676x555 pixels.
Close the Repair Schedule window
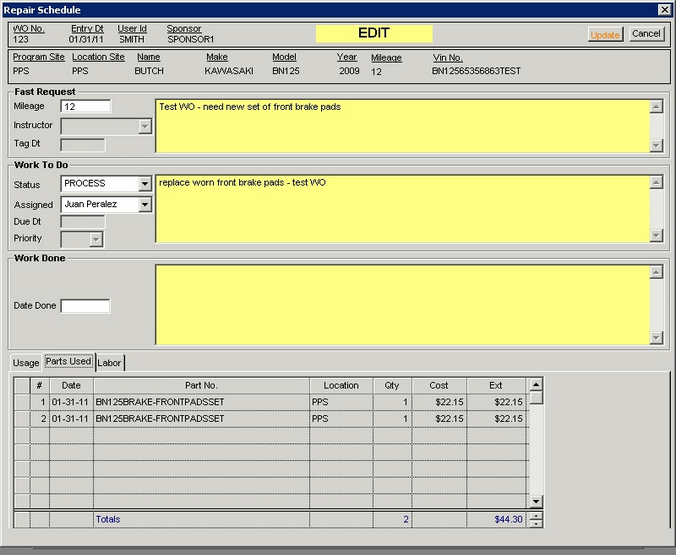[x=664, y=9]
